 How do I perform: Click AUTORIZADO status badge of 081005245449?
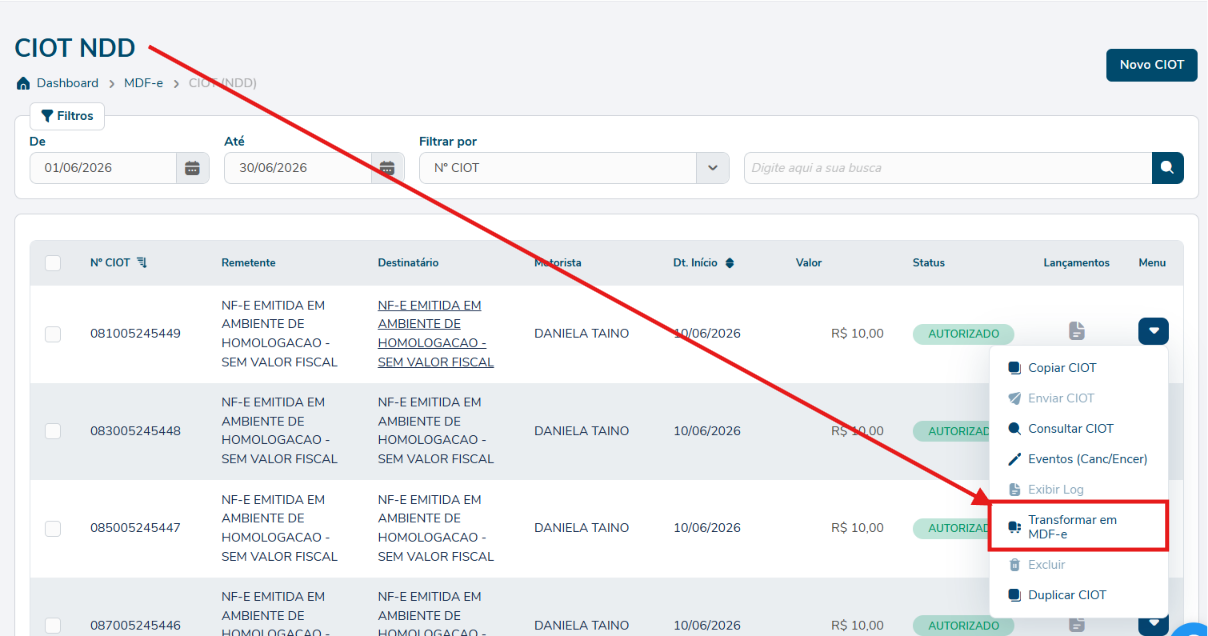click(963, 334)
